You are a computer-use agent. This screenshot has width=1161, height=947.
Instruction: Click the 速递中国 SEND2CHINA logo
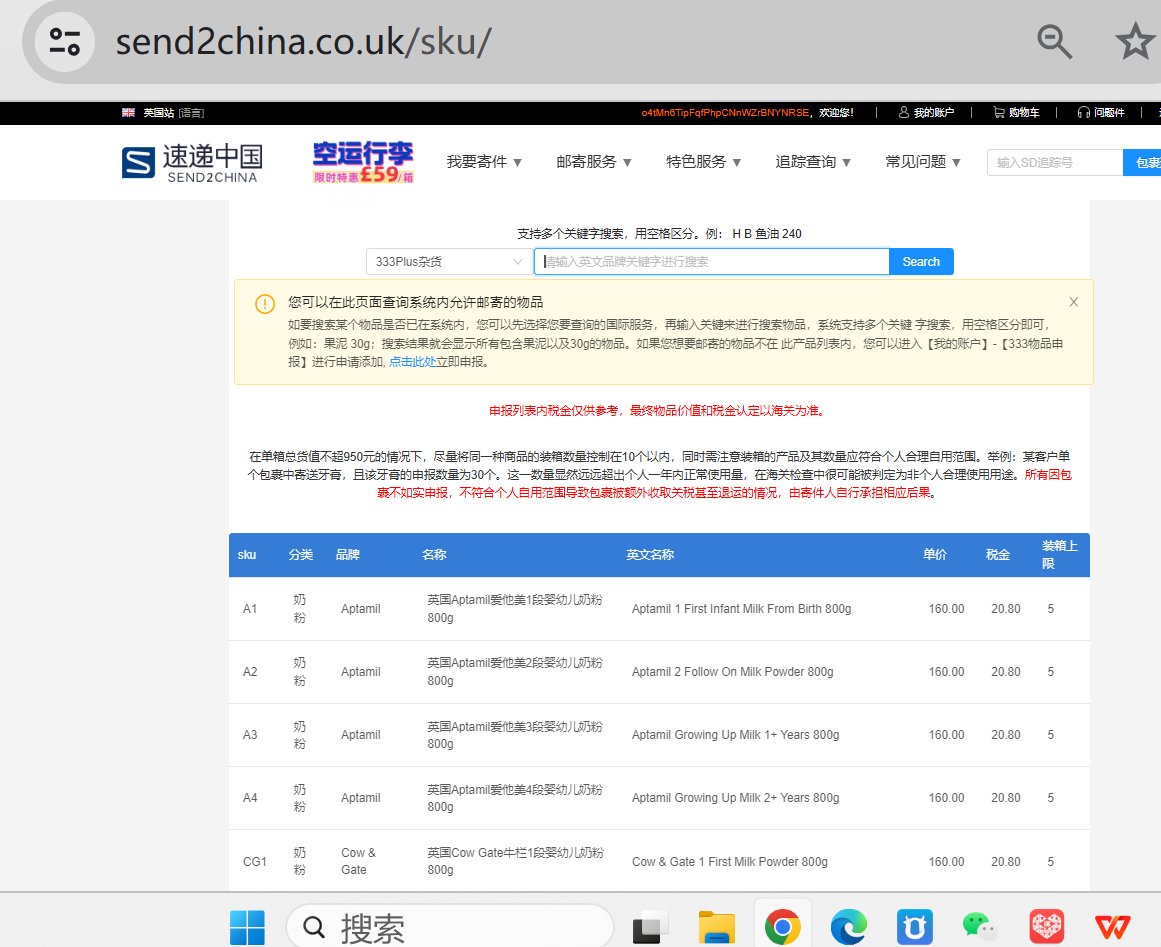193,163
